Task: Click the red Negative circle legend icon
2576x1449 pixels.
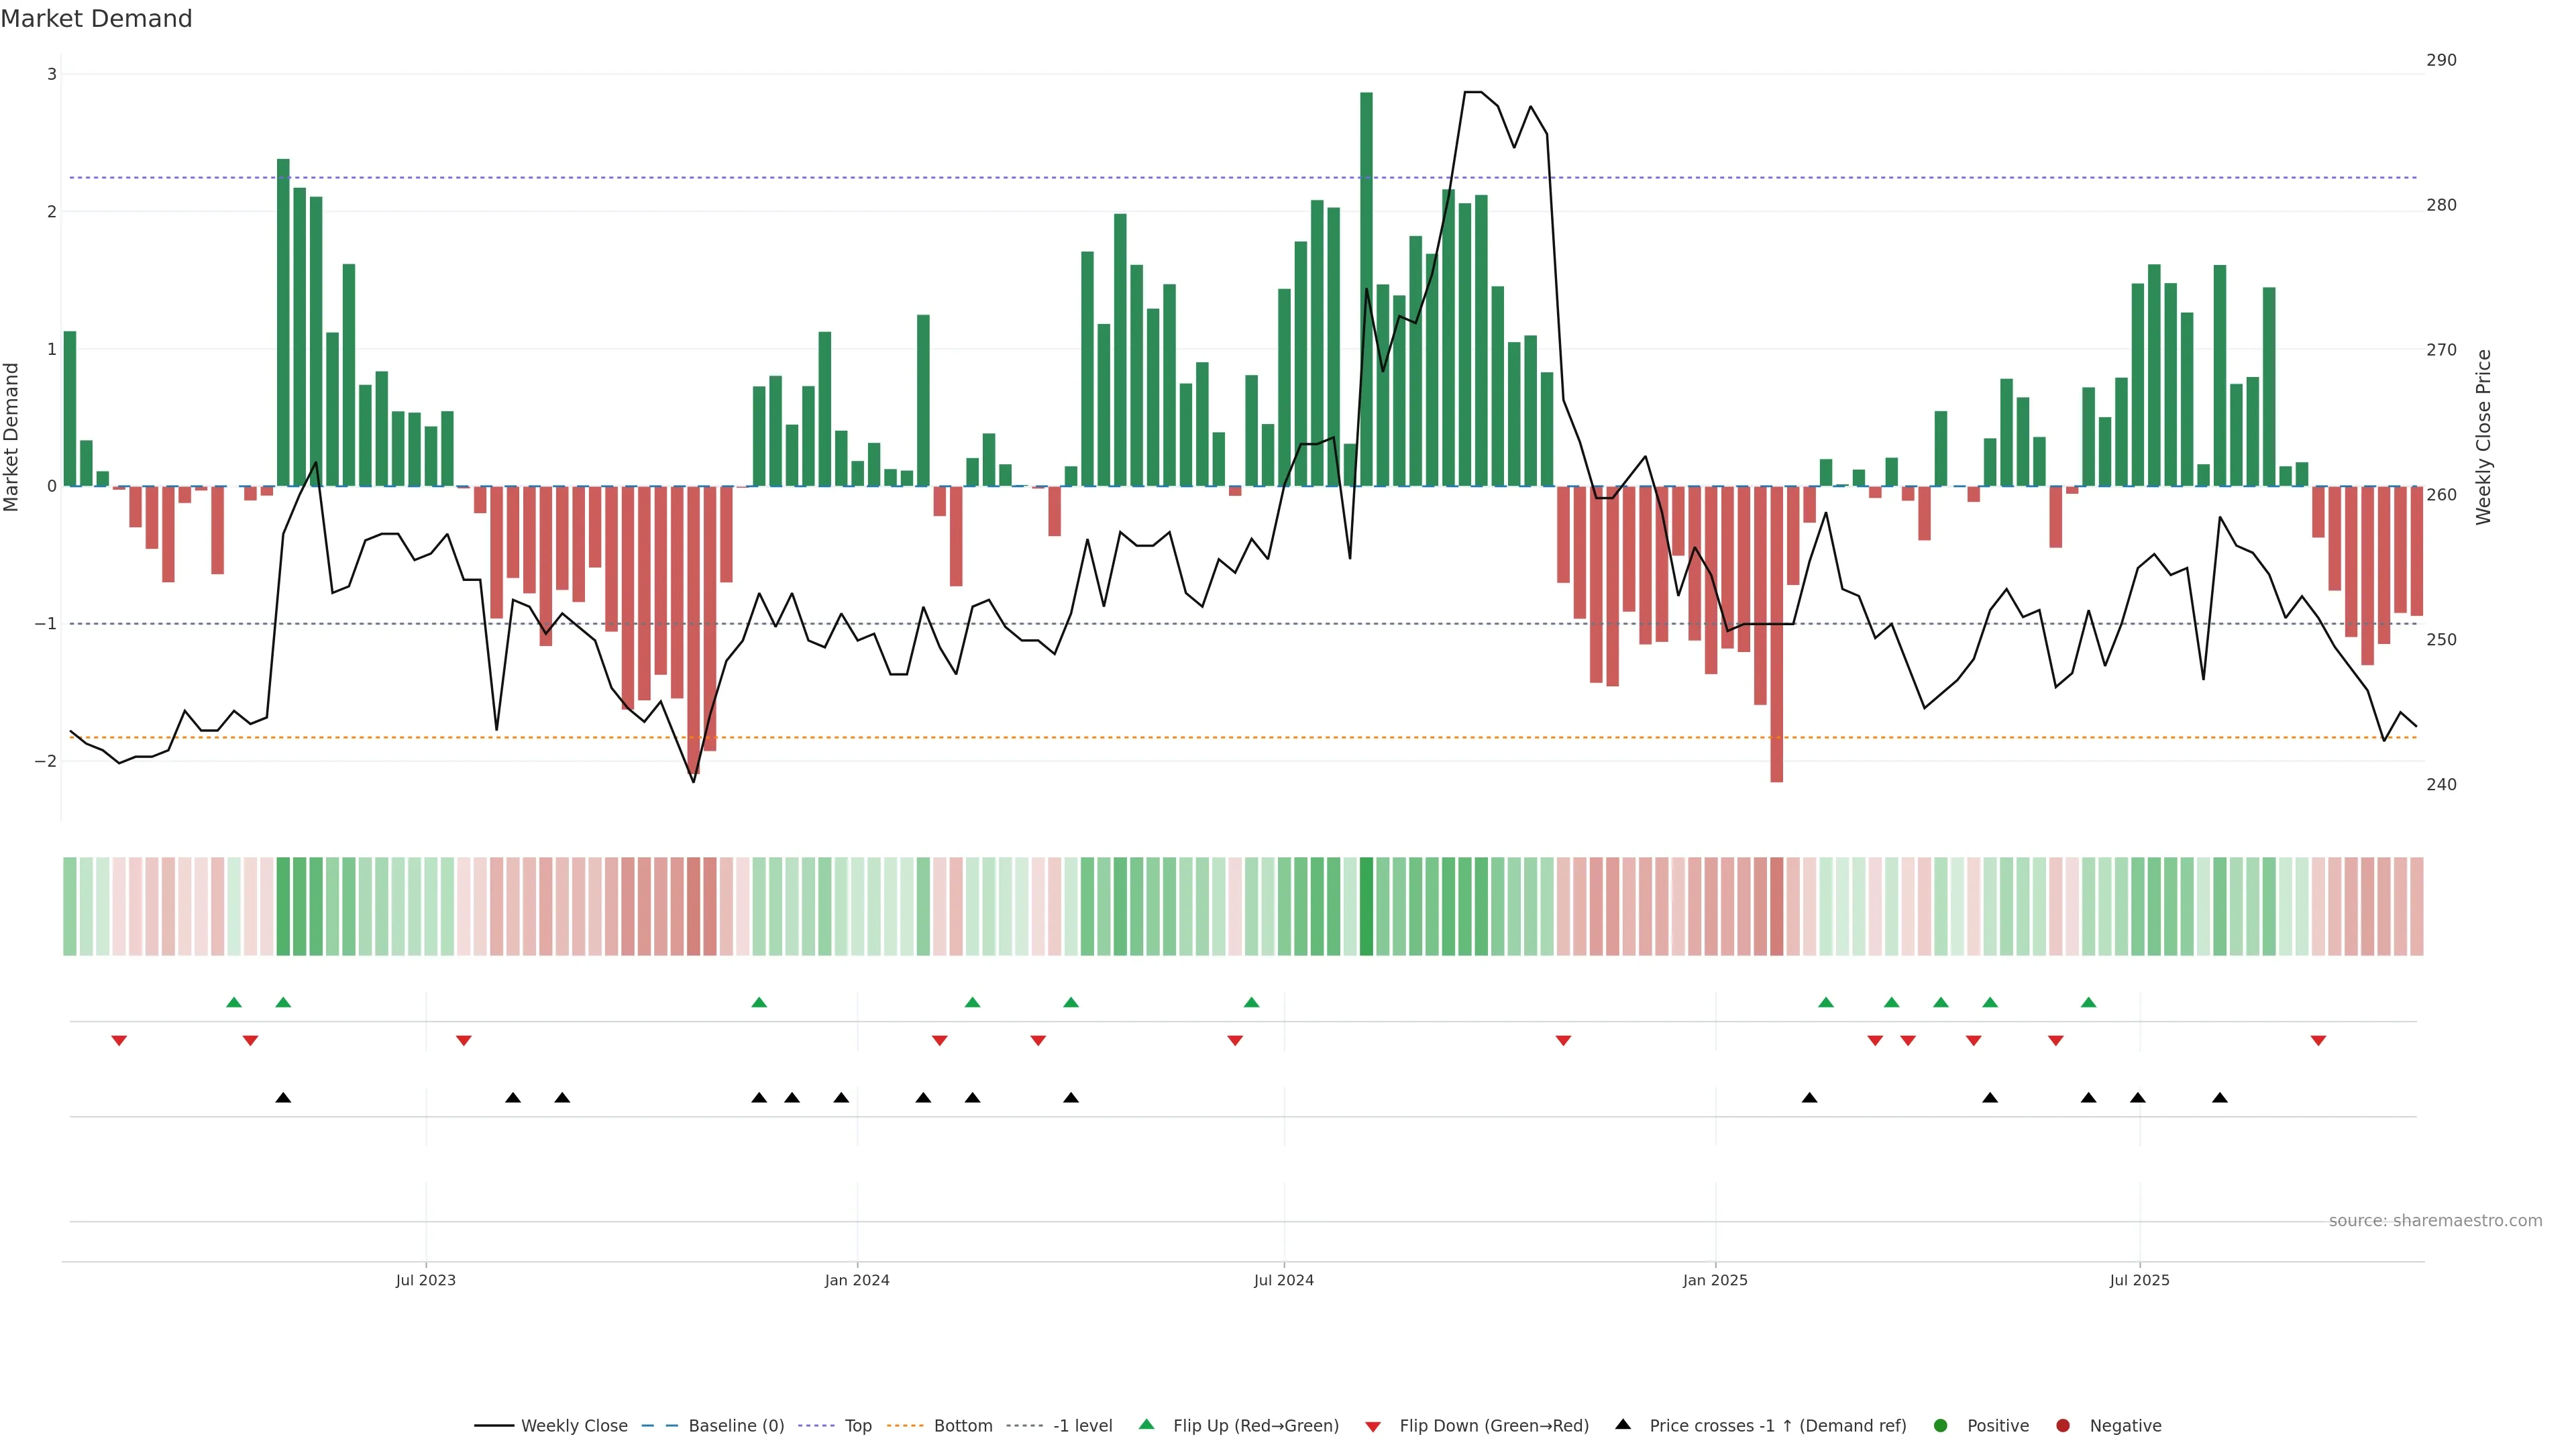Action: (x=2063, y=1426)
